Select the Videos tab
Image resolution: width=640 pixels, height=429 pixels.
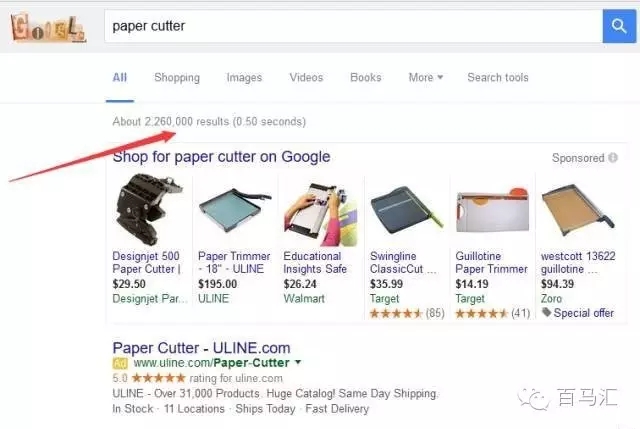point(306,77)
